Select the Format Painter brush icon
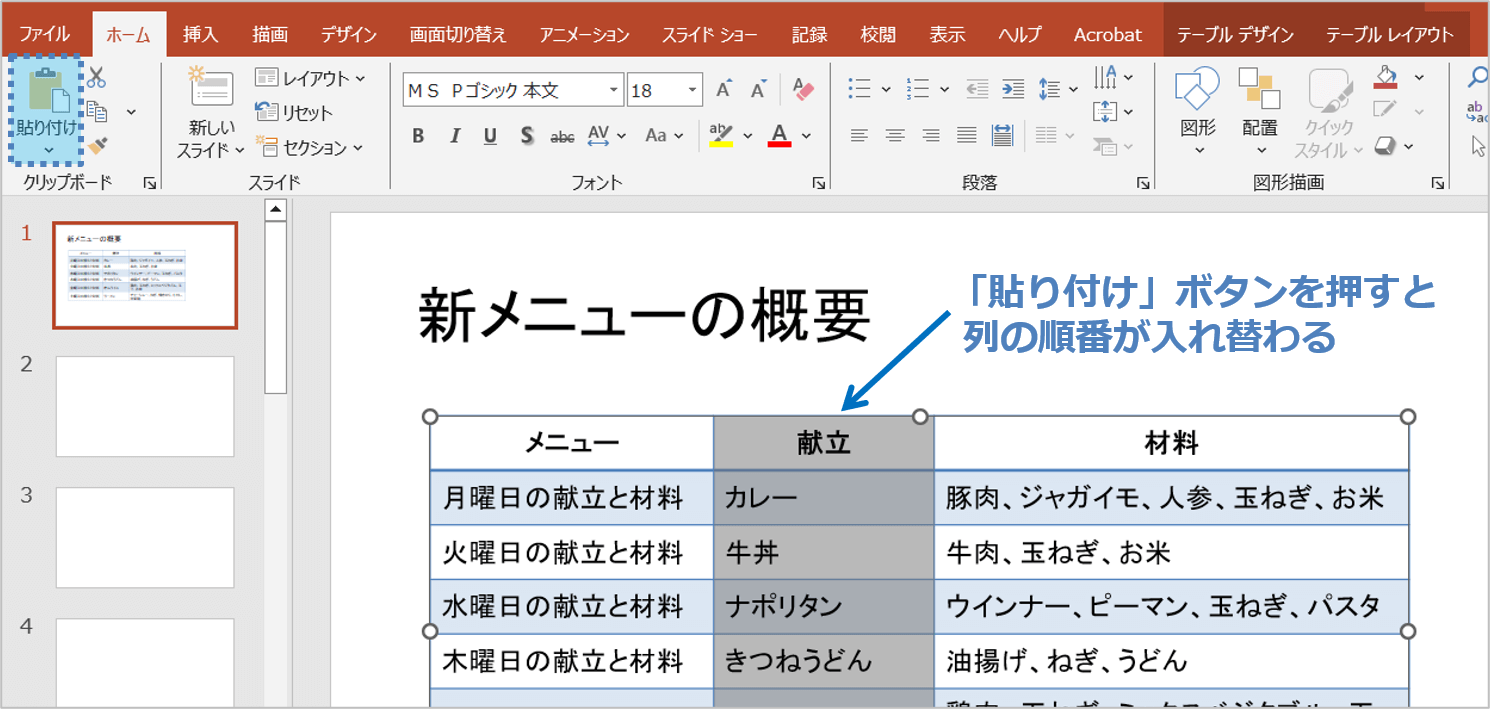This screenshot has width=1490, height=709. (96, 147)
